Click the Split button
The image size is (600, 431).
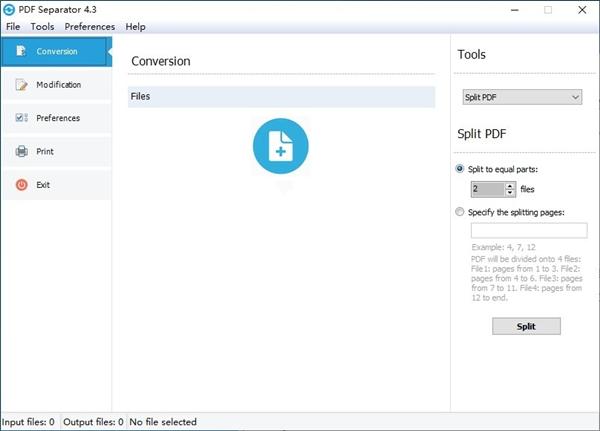[526, 326]
